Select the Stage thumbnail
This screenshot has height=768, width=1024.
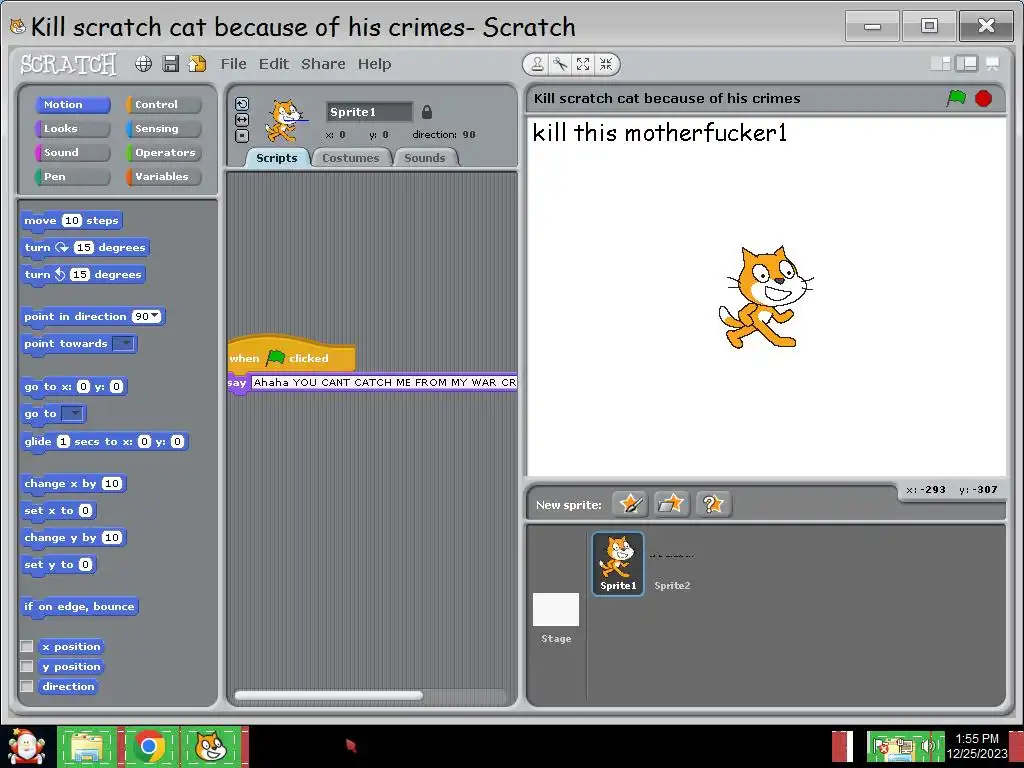tap(556, 618)
